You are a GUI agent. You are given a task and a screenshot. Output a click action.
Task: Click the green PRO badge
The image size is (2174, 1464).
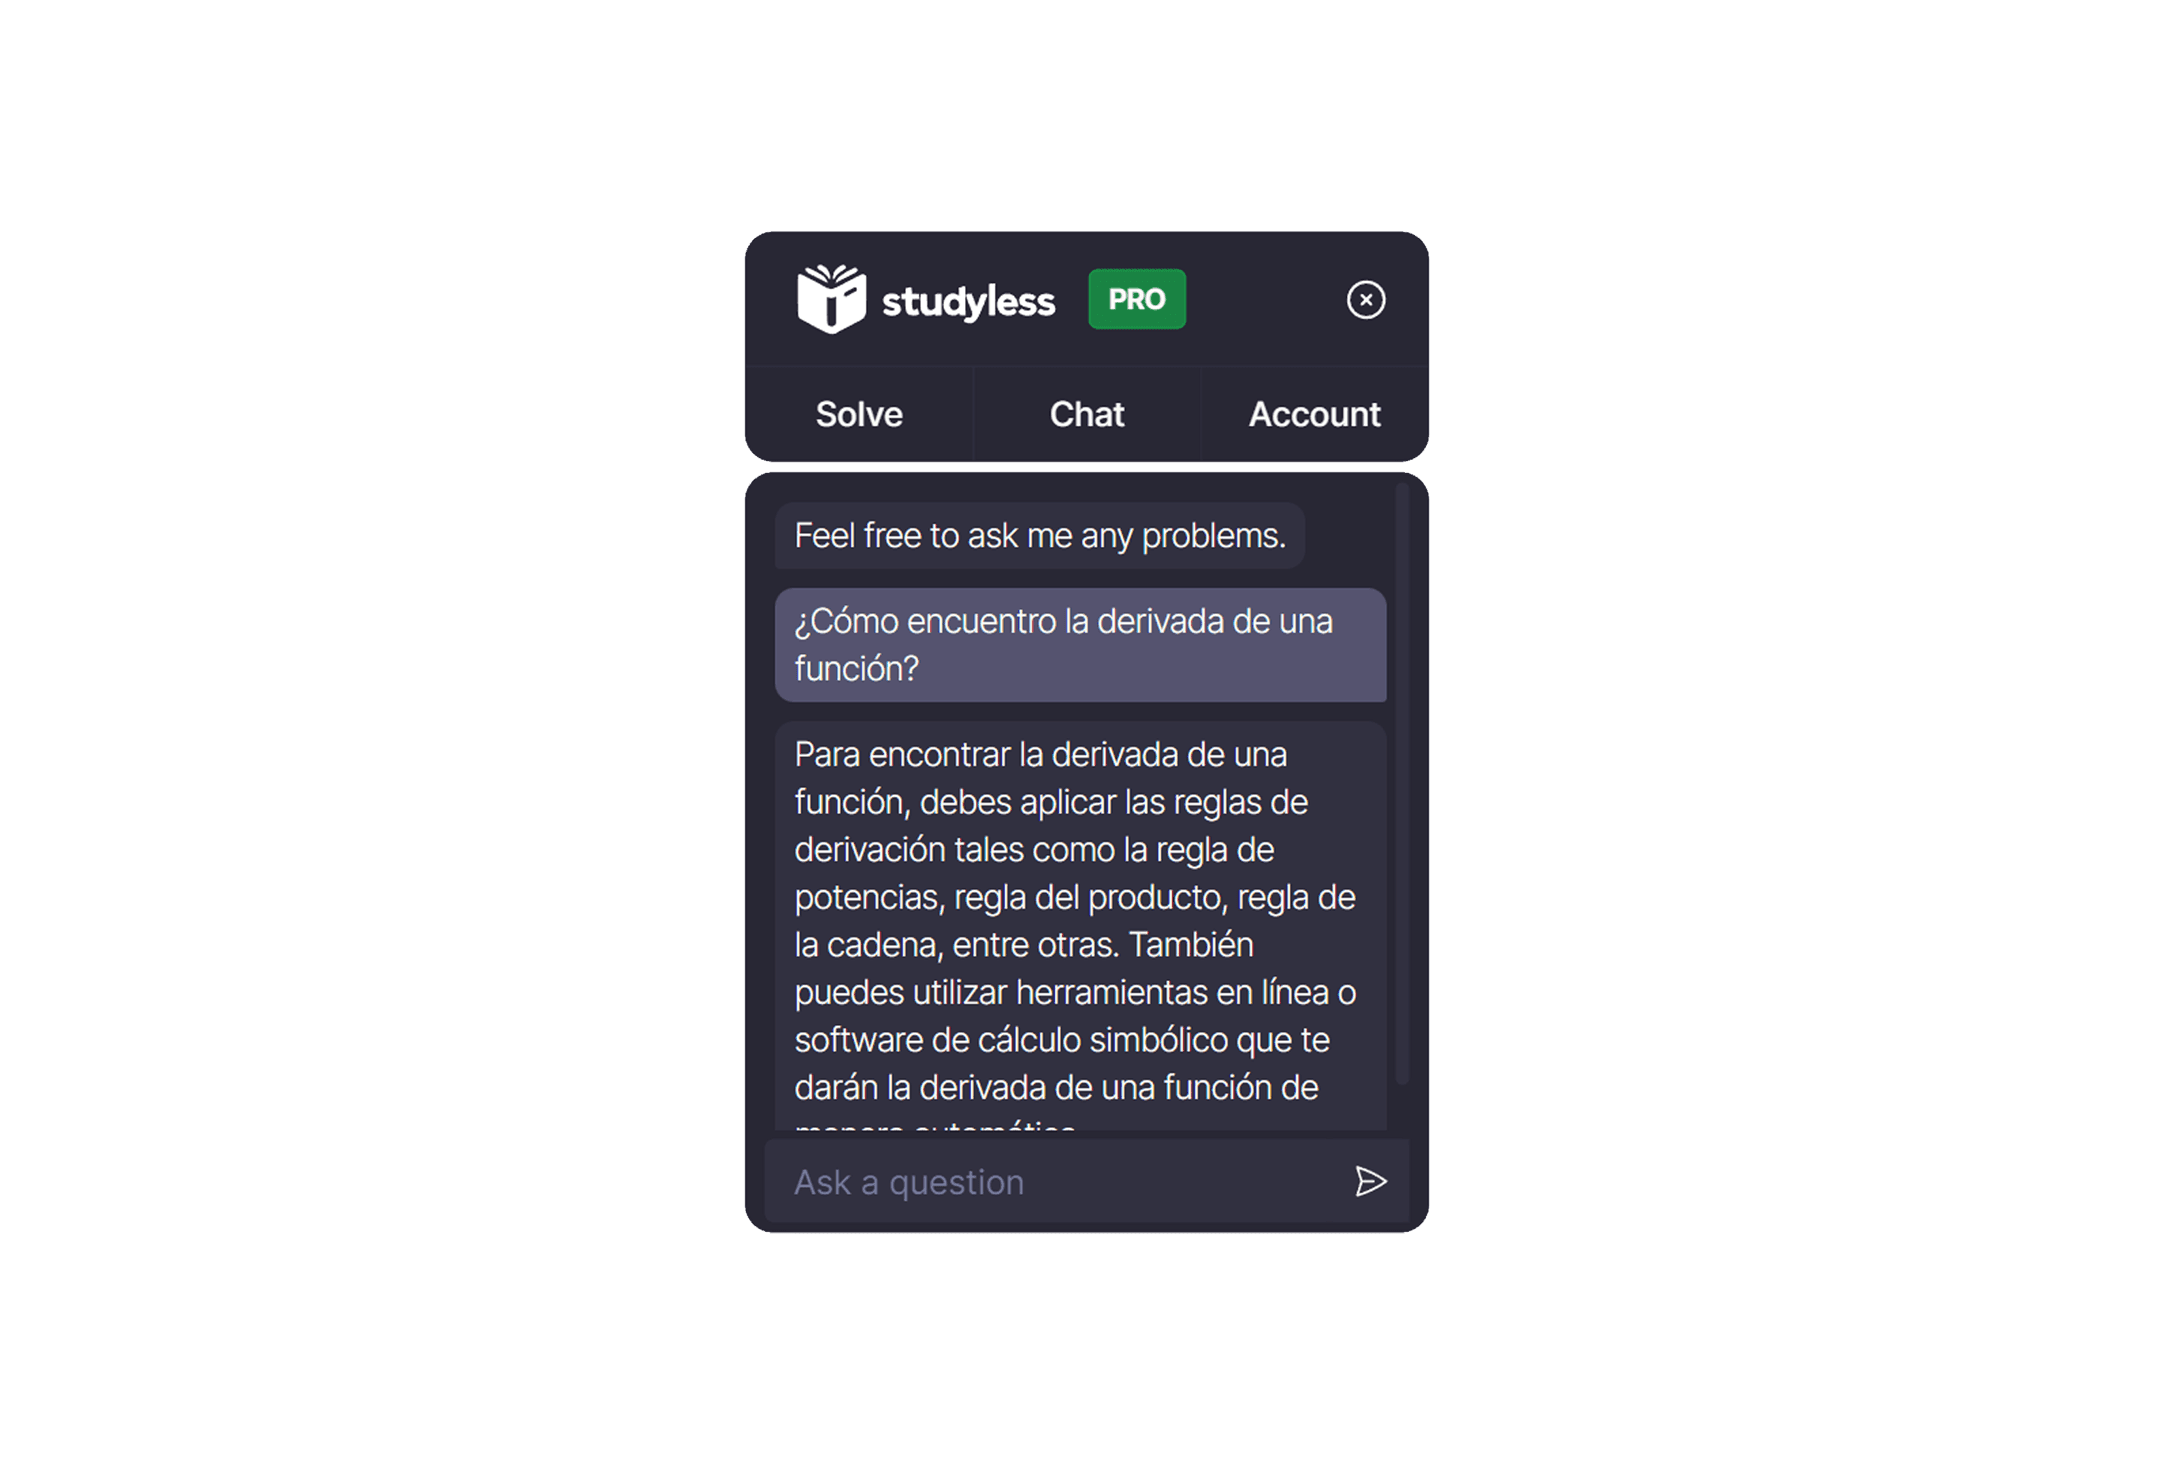pyautogui.click(x=1136, y=299)
